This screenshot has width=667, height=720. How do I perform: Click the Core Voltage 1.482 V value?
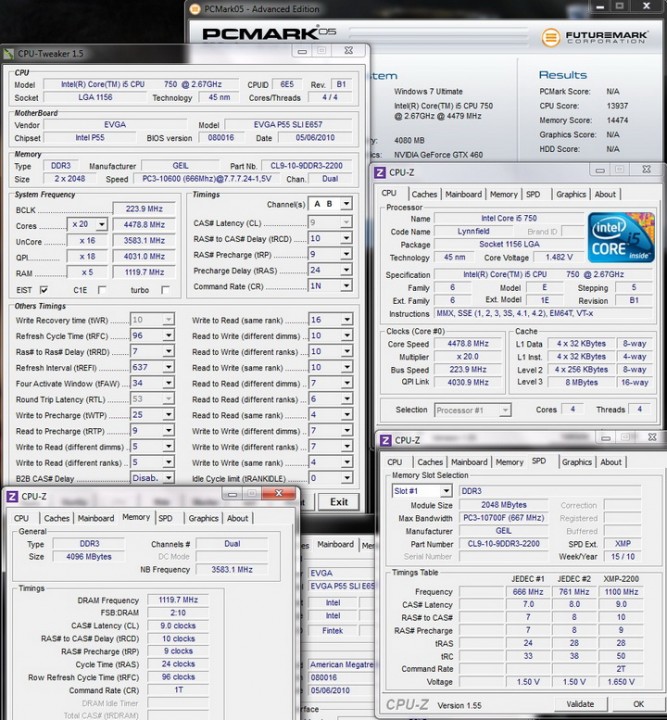559,257
